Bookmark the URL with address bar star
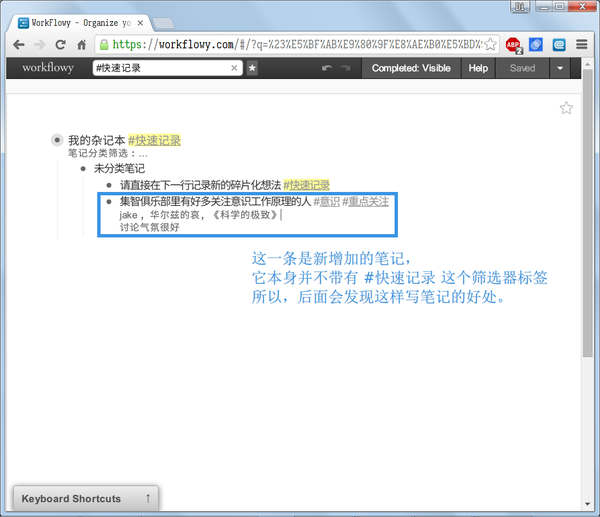600x517 pixels. pos(490,45)
